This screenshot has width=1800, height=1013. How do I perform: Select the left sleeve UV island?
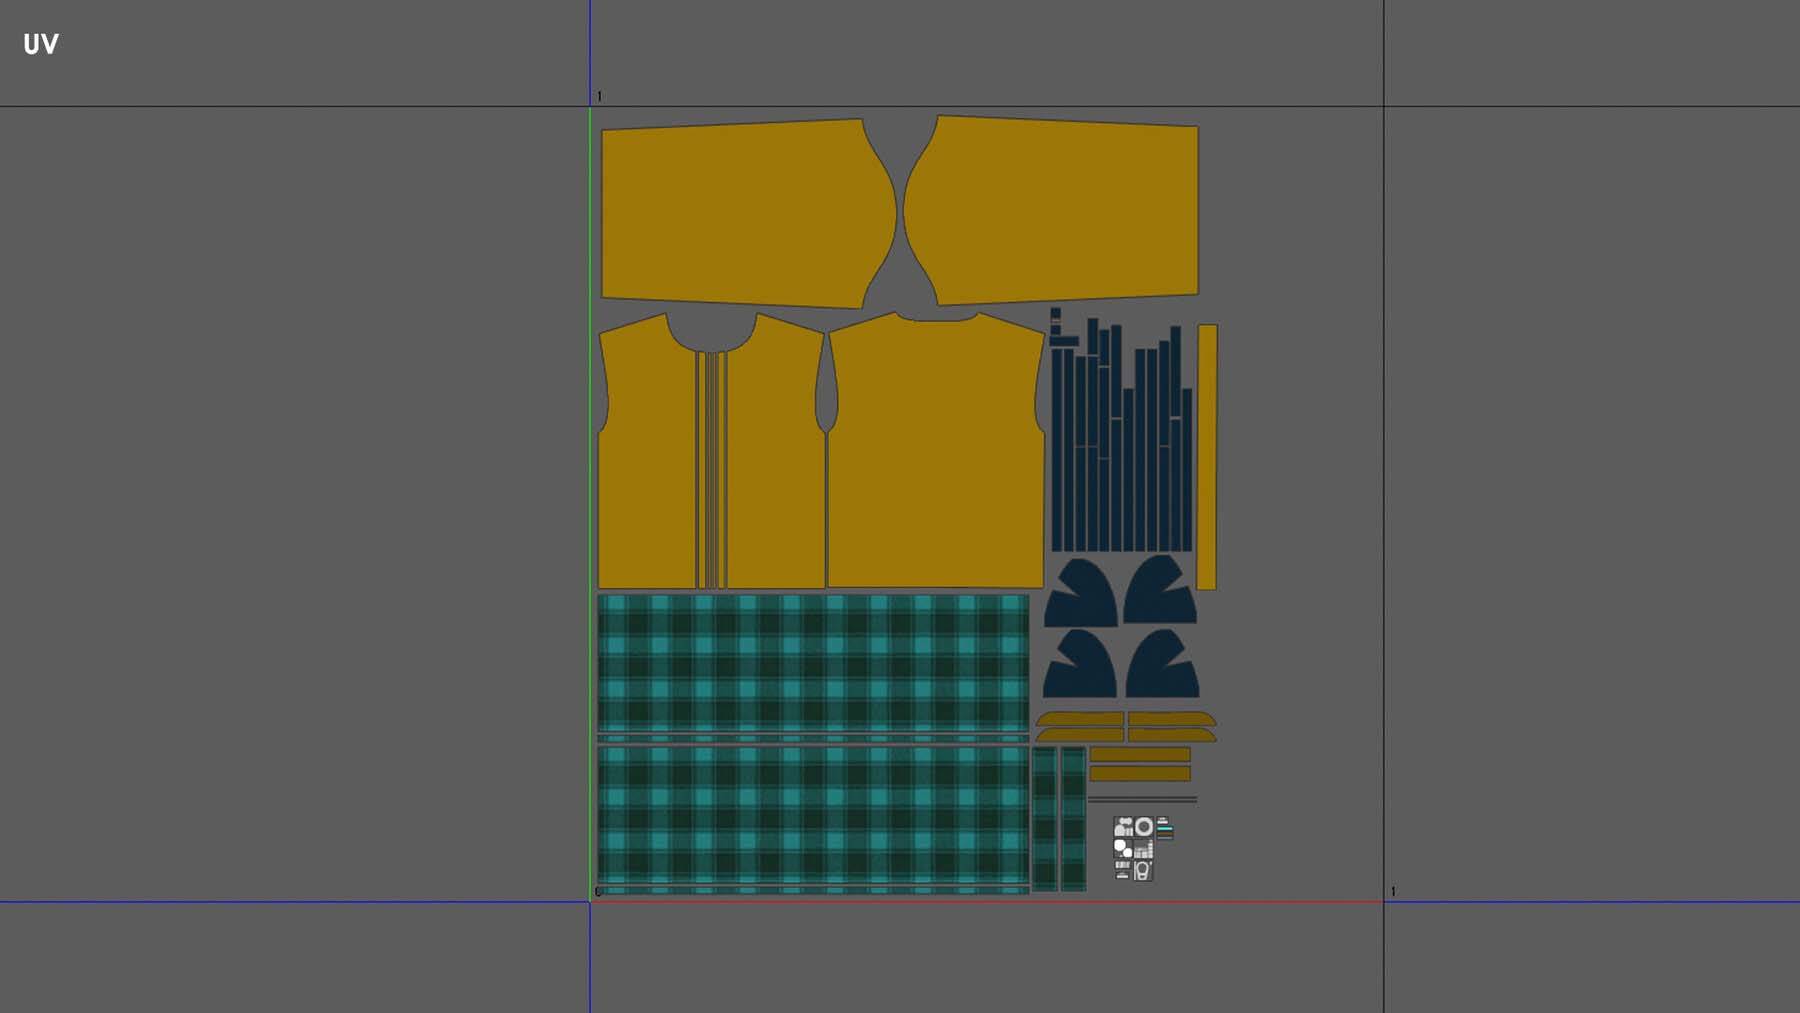coord(748,214)
